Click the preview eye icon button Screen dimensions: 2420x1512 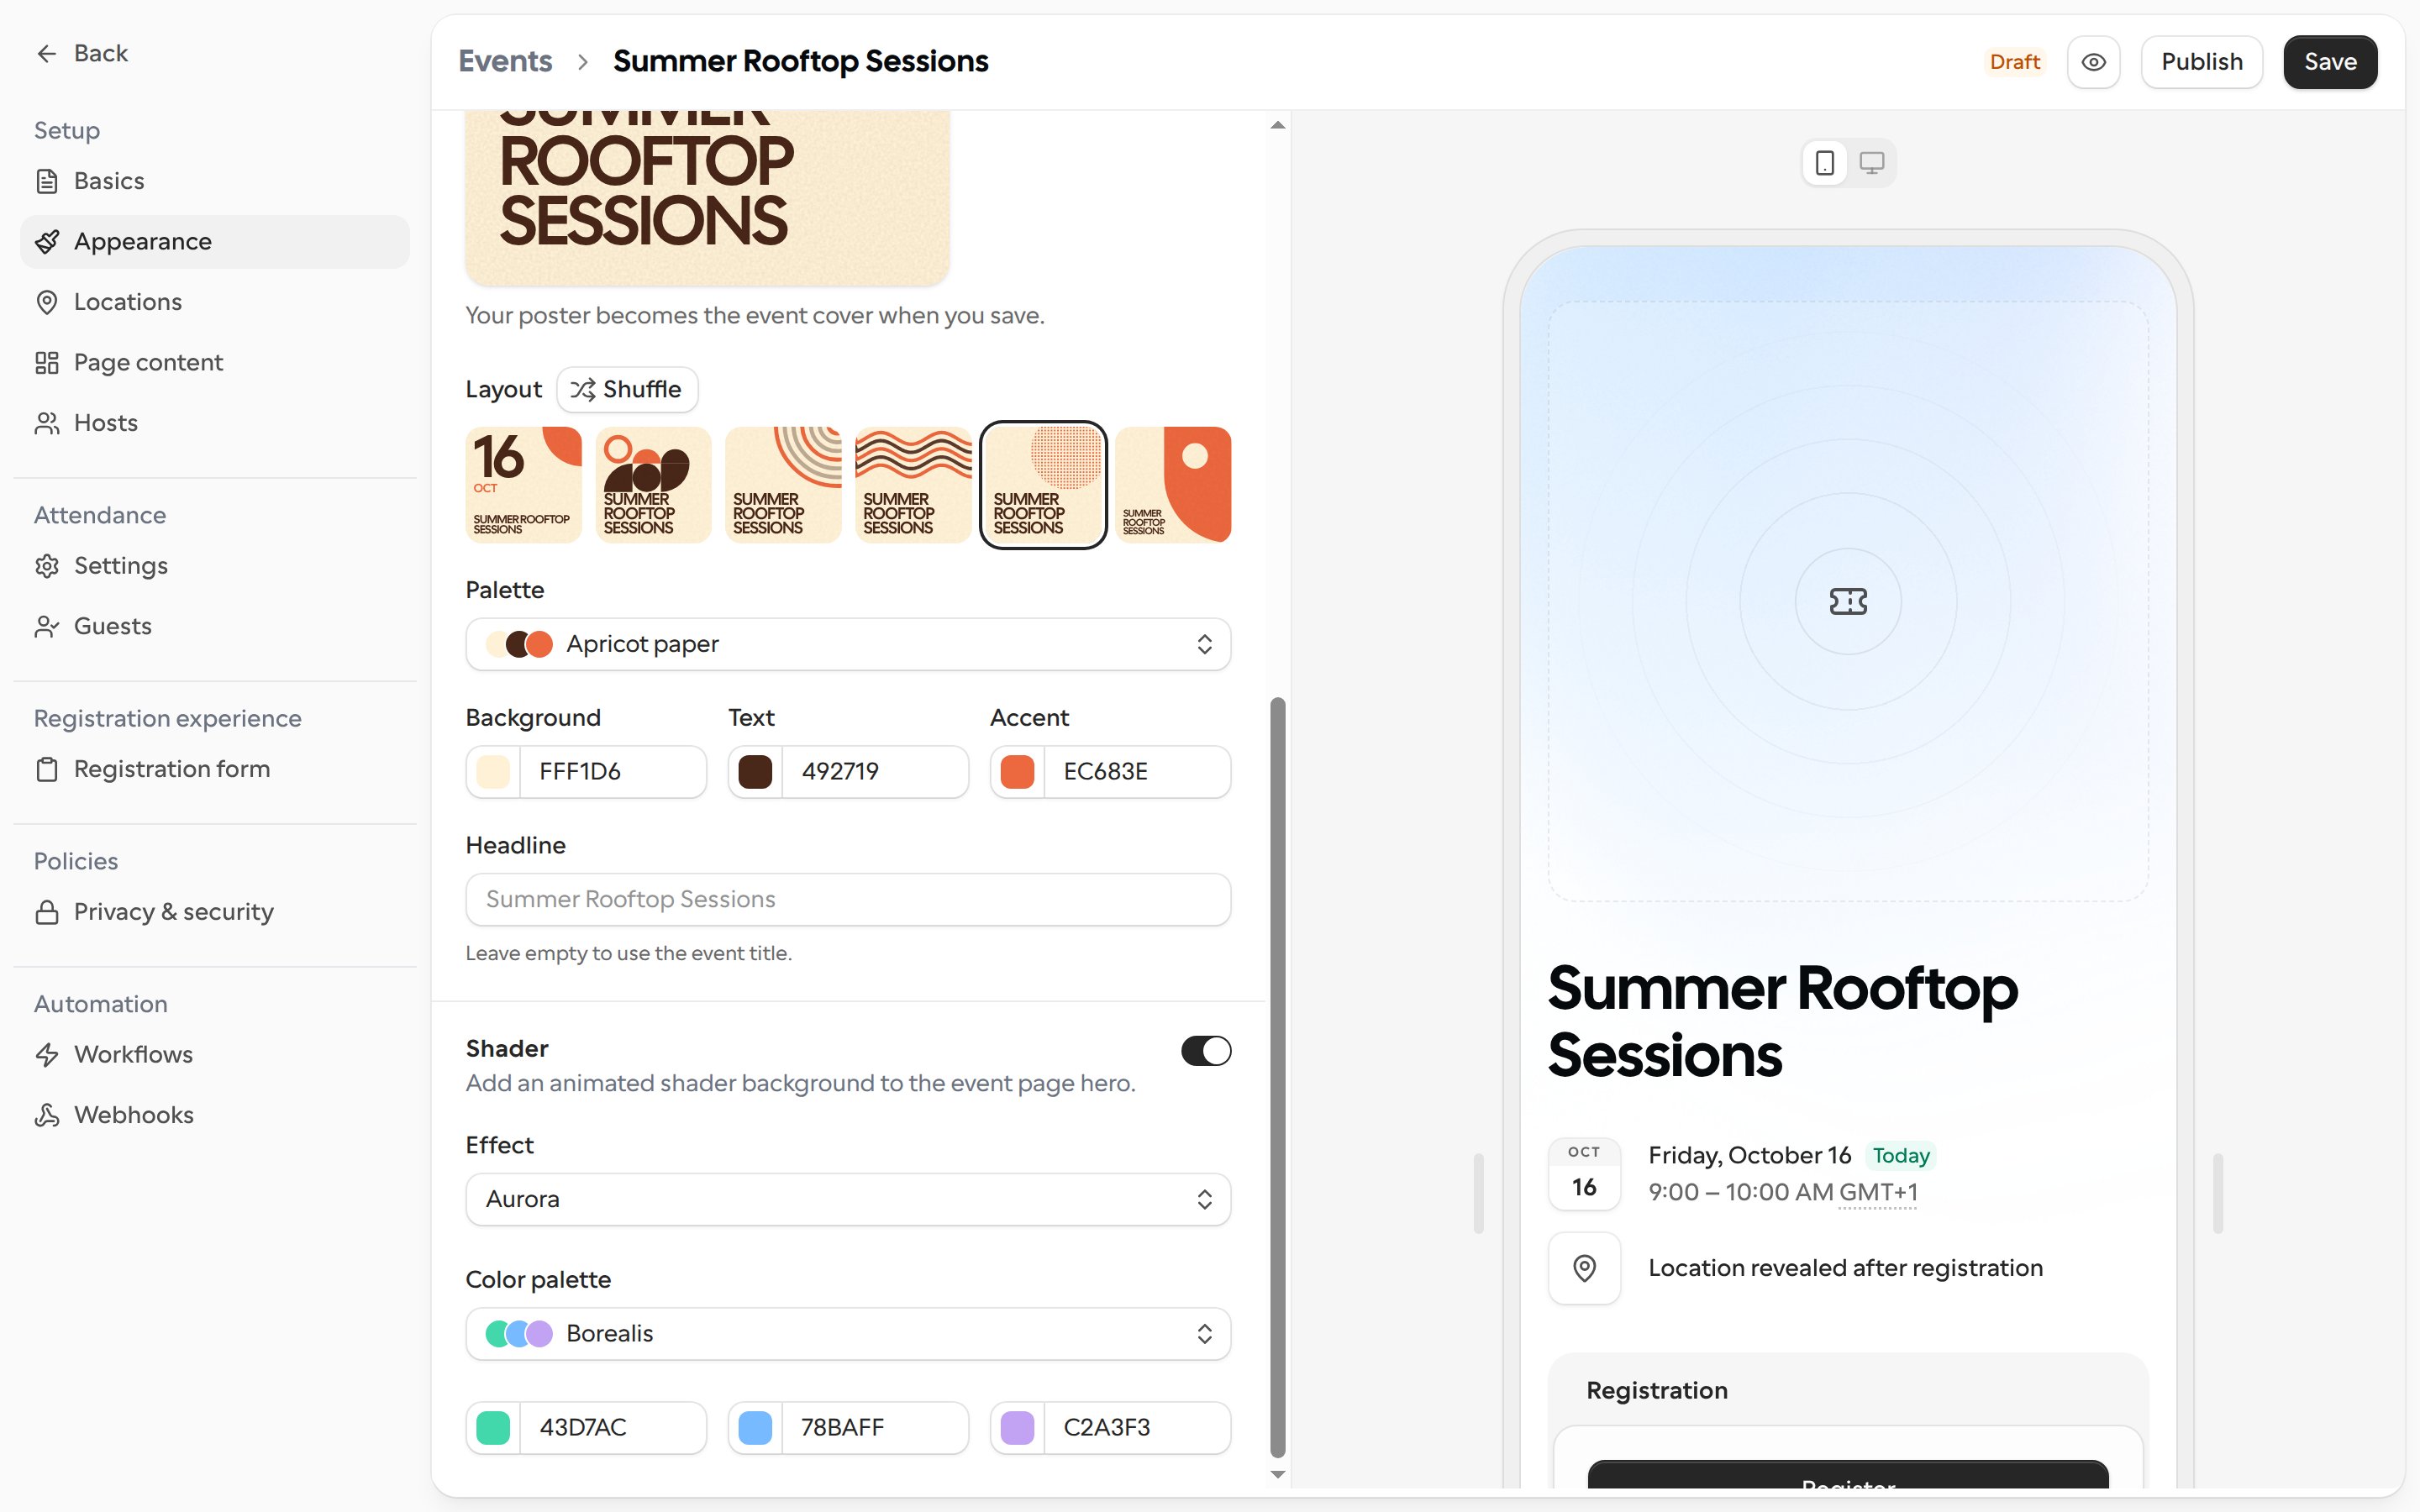[x=2093, y=62]
